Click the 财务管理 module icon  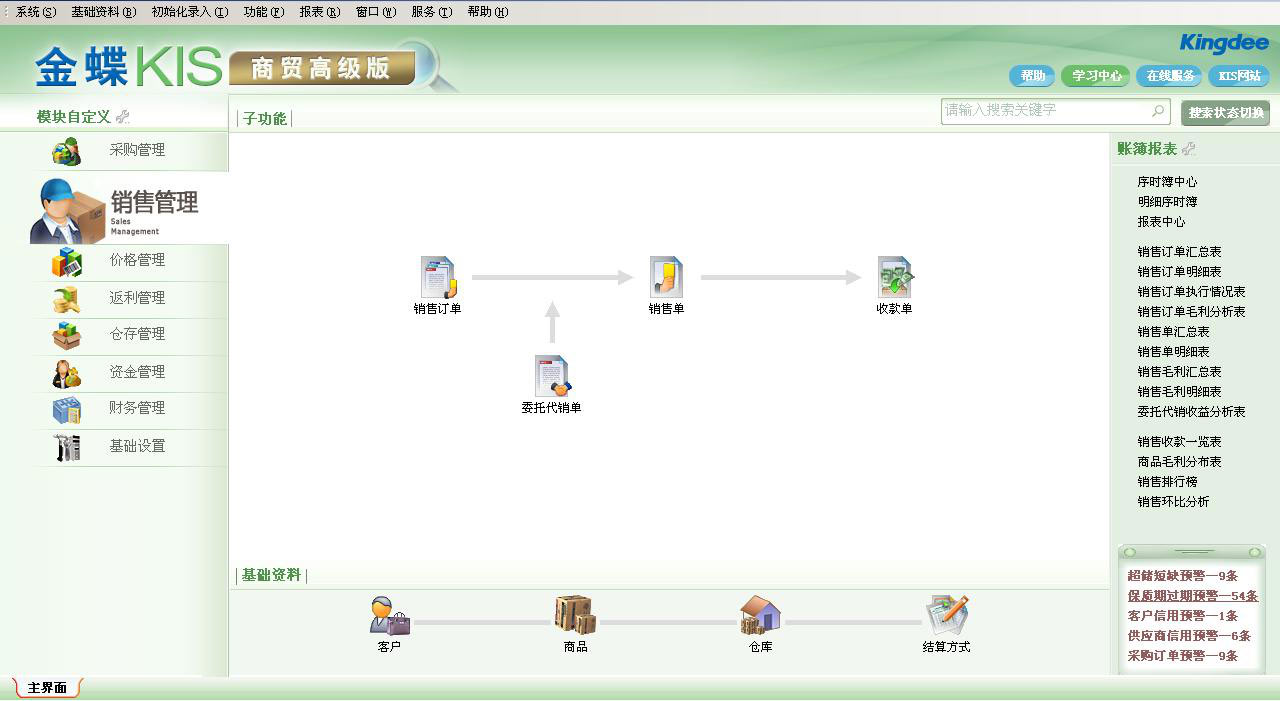67,410
